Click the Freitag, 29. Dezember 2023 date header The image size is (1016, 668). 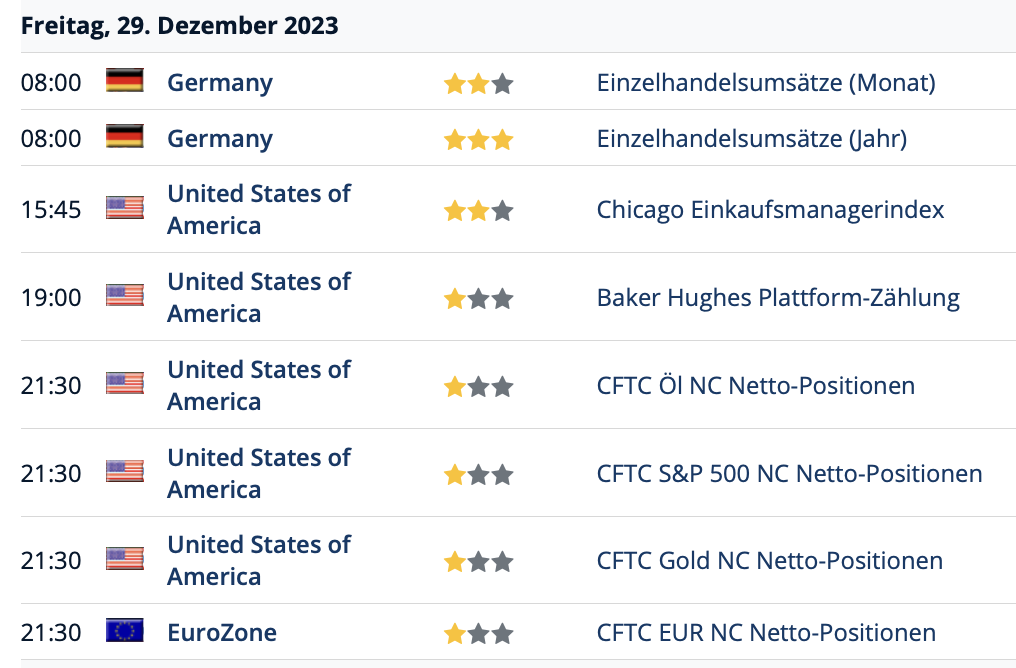tap(179, 26)
